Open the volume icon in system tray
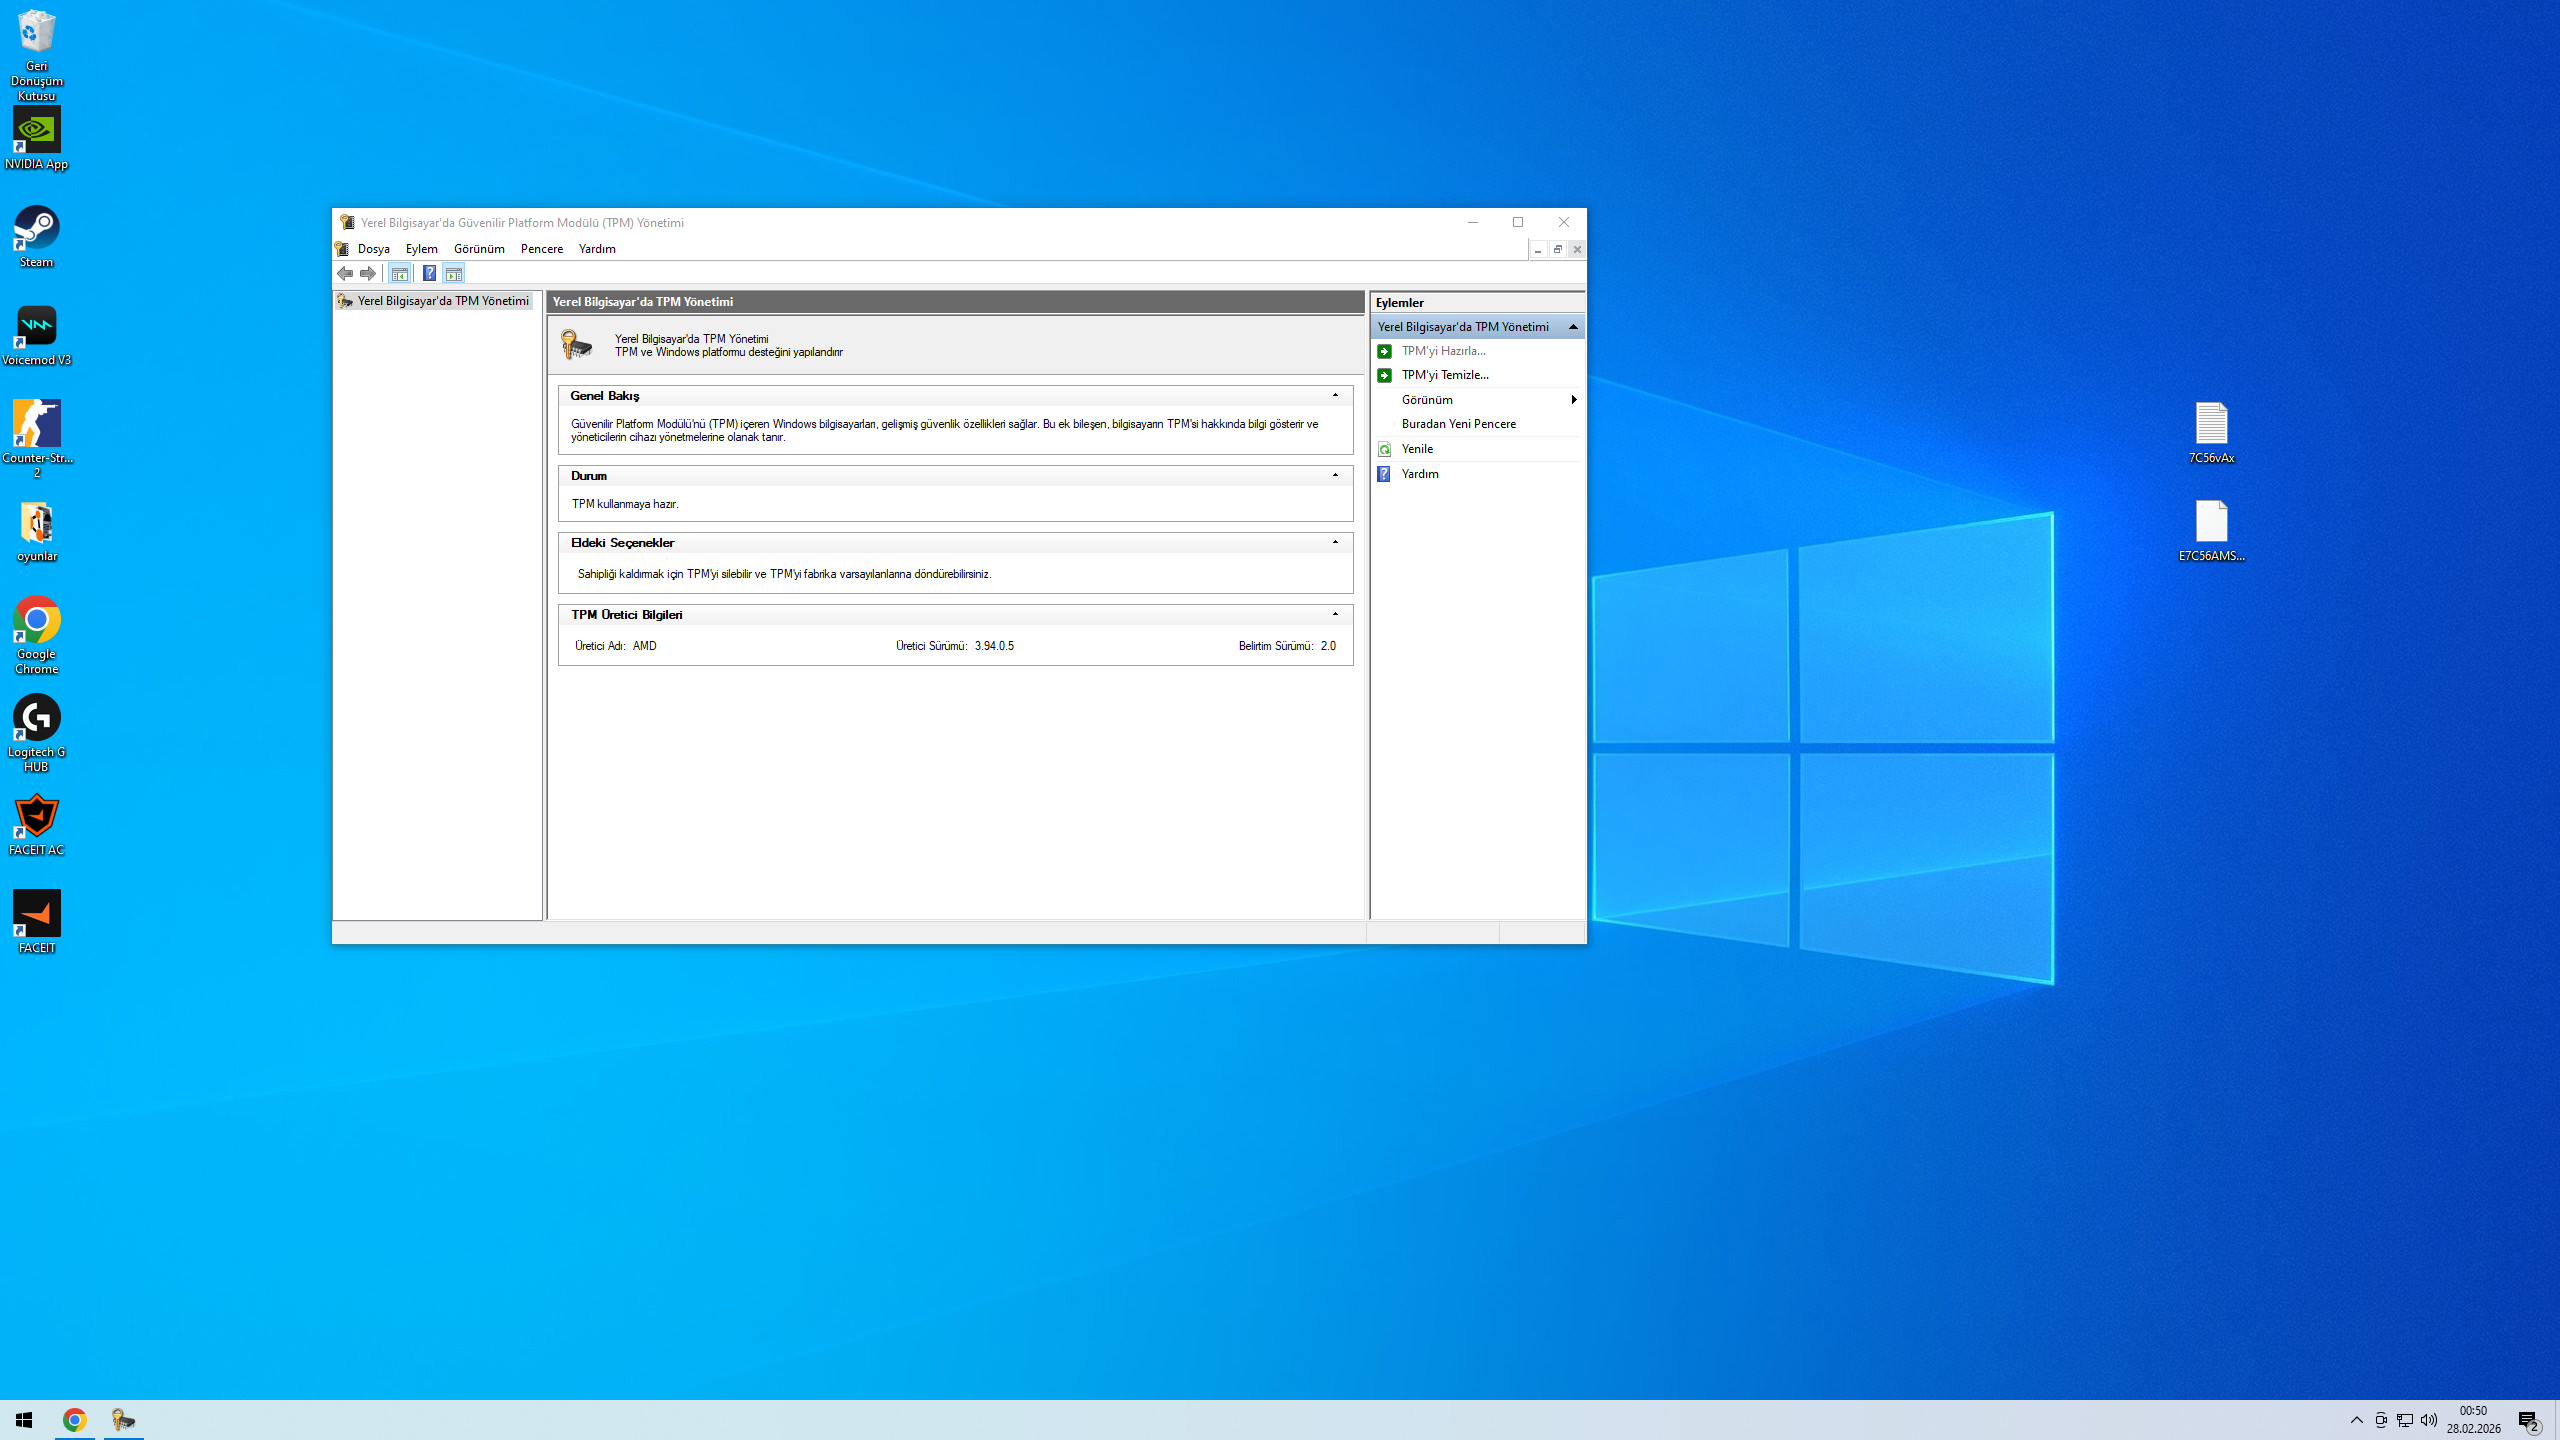This screenshot has height=1440, width=2560. [x=2429, y=1420]
